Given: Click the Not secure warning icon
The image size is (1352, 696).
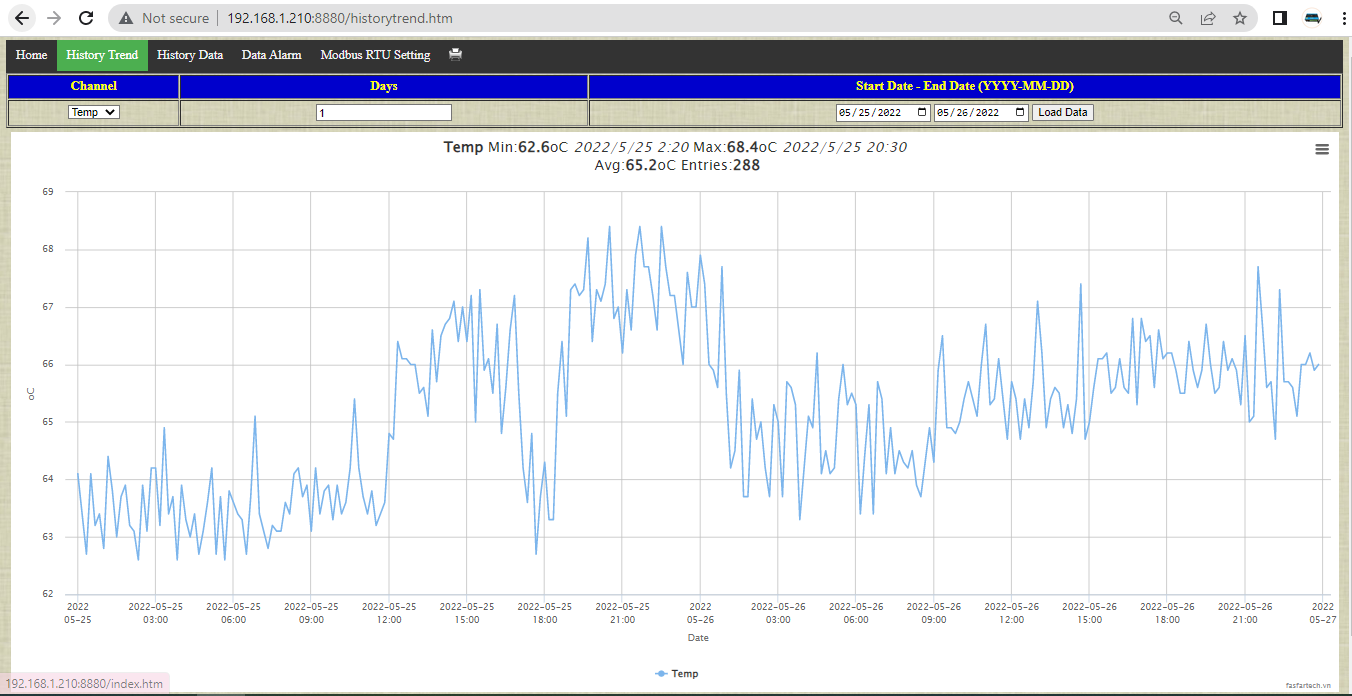Looking at the screenshot, I should tap(125, 18).
